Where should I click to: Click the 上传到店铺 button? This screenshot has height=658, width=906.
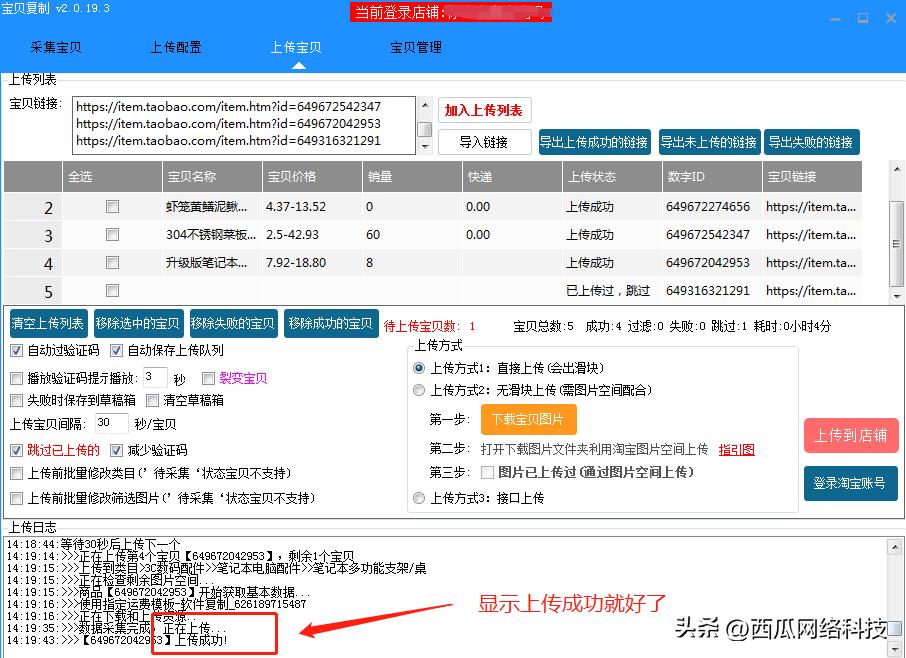[x=851, y=436]
